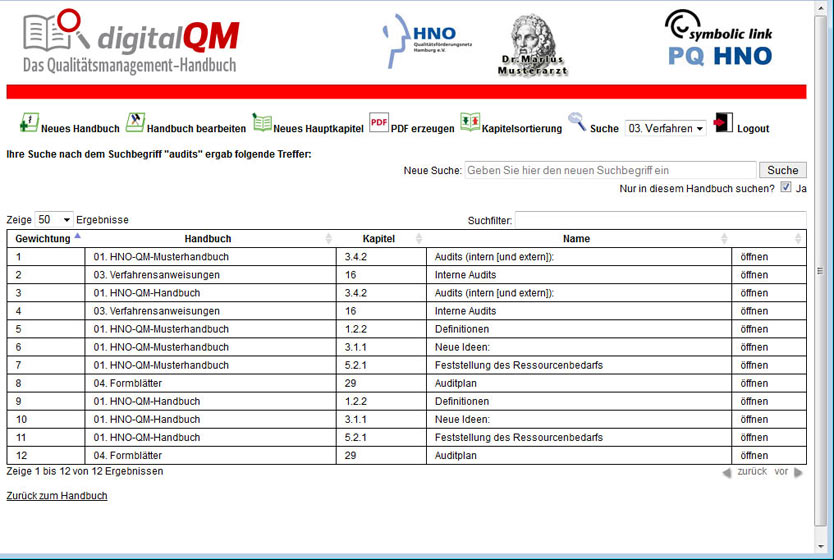The image size is (834, 560).
Task: Sort the last öffnen column
Action: 798,239
